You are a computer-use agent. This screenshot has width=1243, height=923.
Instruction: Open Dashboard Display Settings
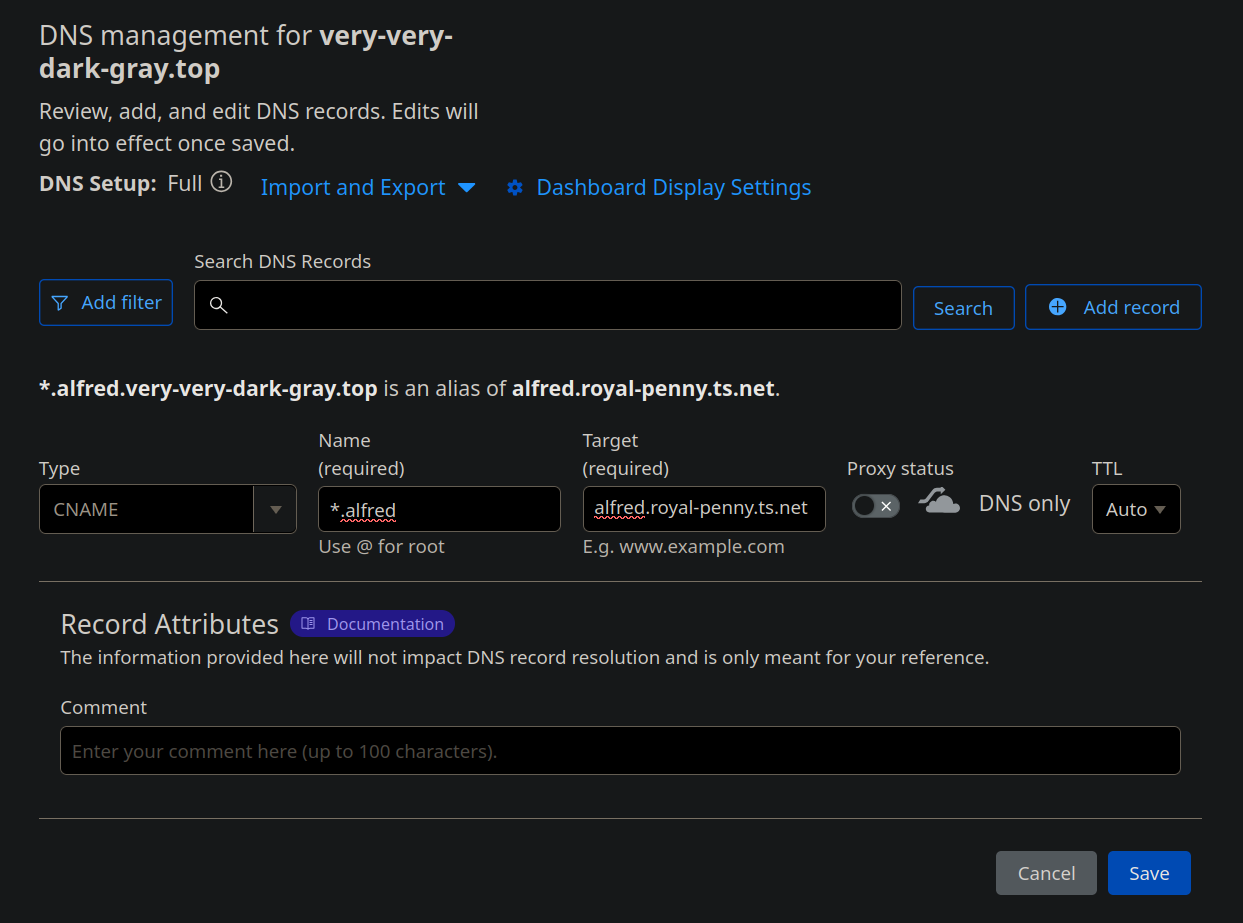tap(673, 188)
